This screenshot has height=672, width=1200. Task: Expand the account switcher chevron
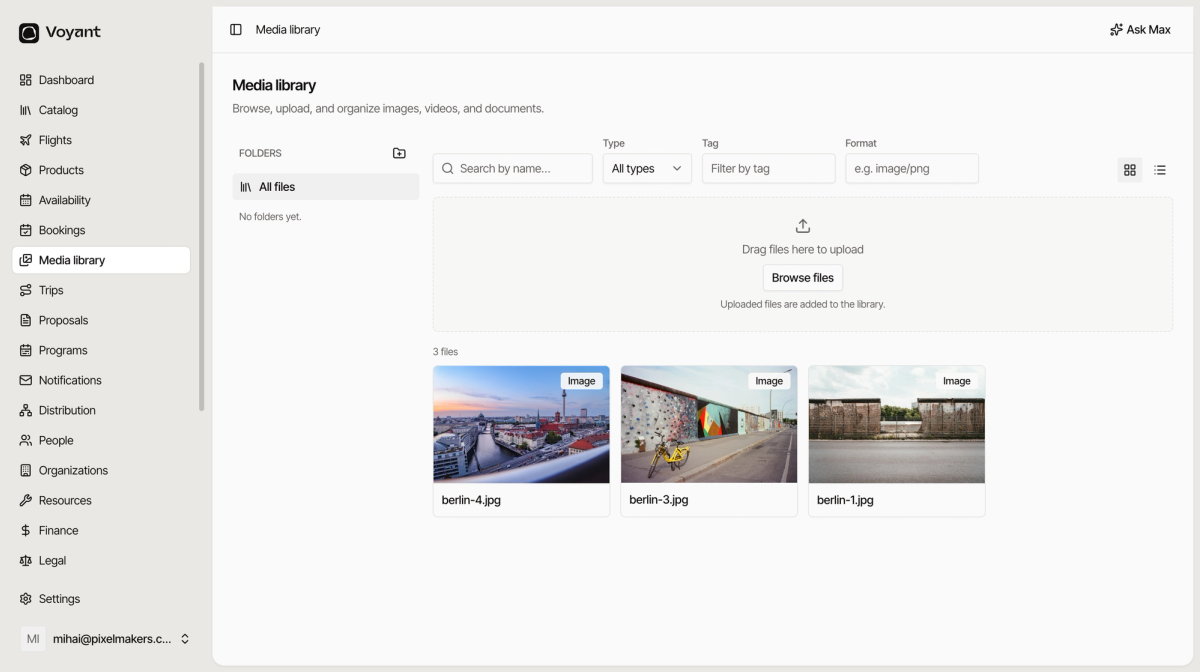[185, 639]
